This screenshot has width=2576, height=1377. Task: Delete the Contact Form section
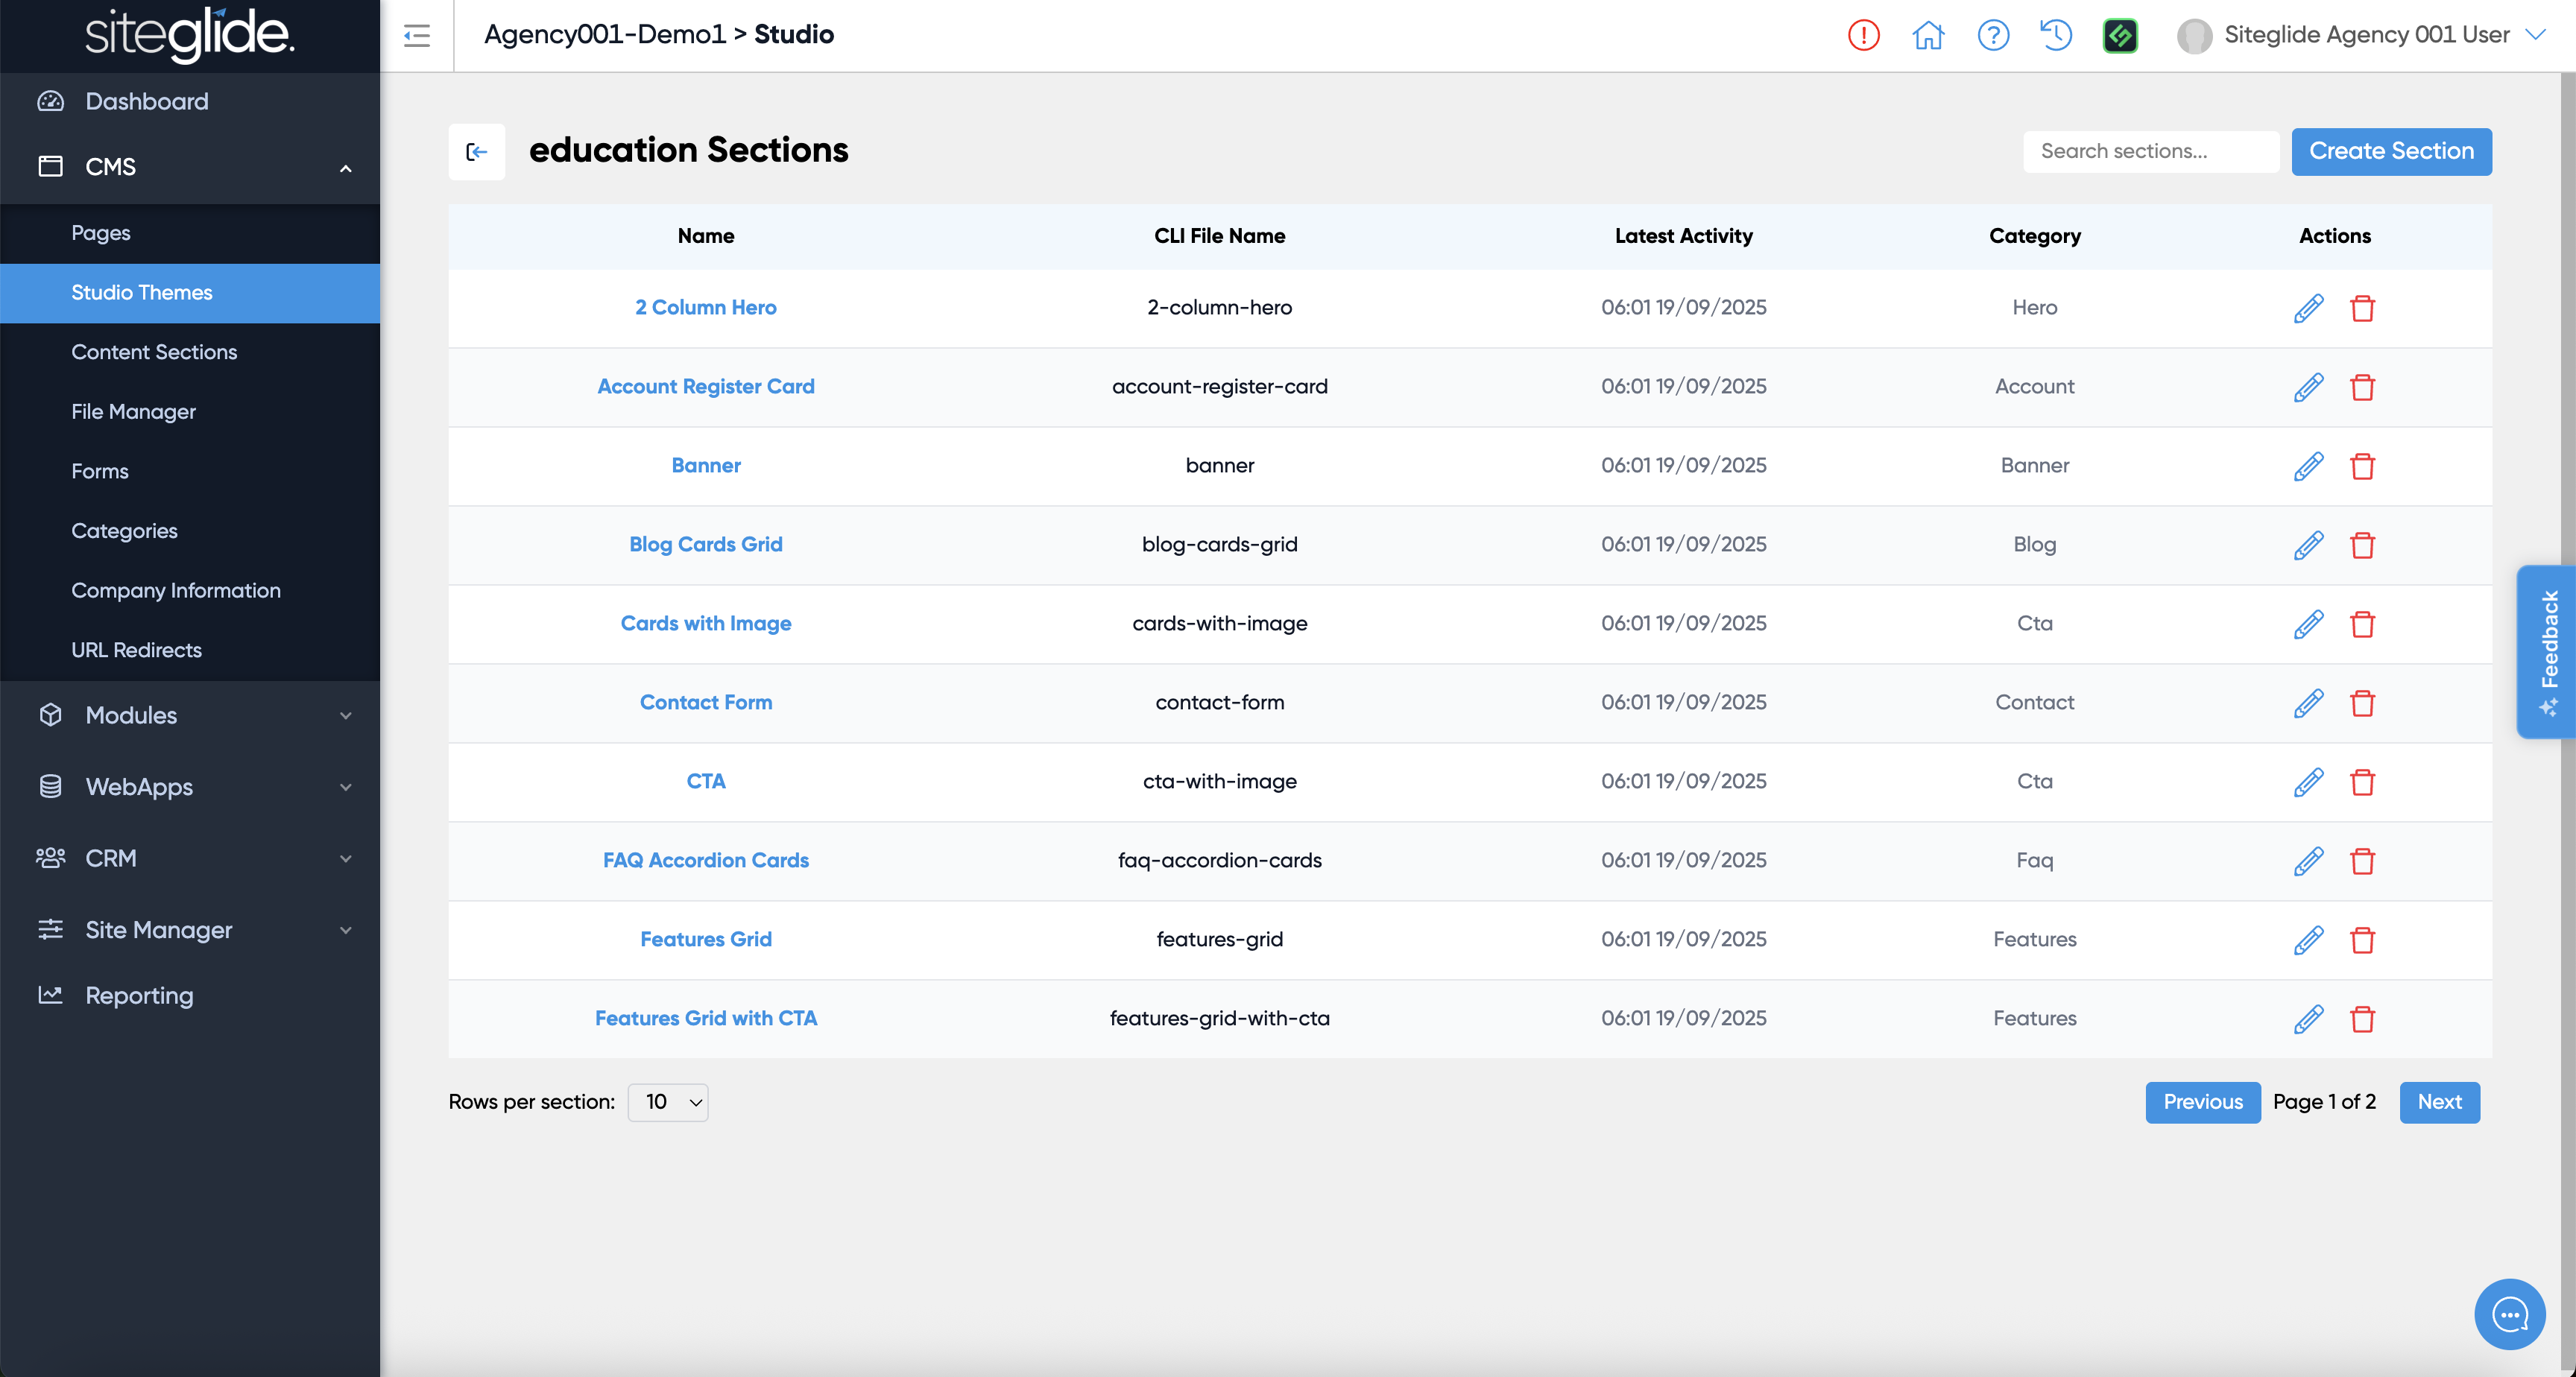(2362, 703)
